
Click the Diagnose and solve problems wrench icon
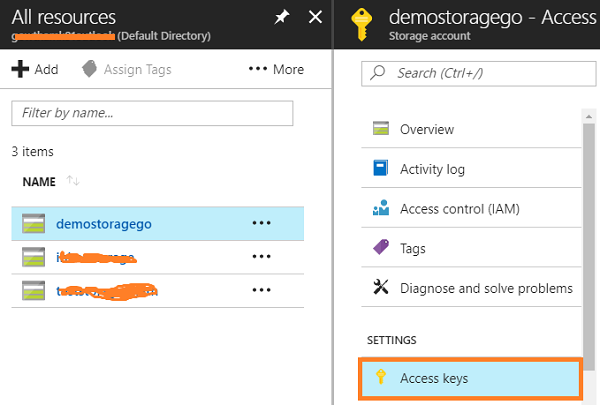(380, 288)
